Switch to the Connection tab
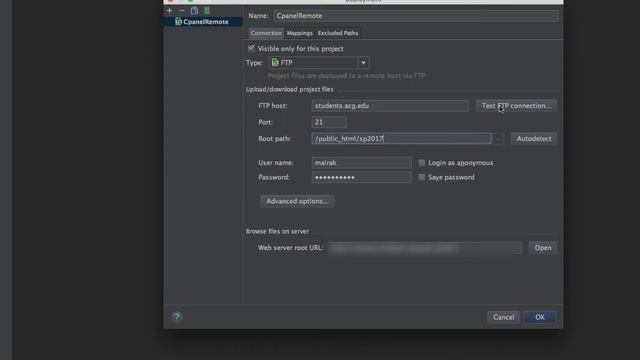The width and height of the screenshot is (640, 360). pos(266,33)
